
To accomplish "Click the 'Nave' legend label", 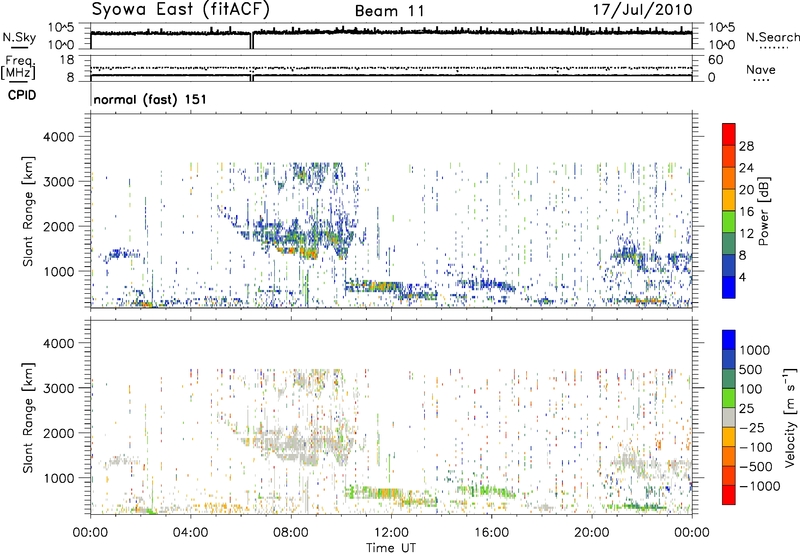I will click(x=761, y=69).
